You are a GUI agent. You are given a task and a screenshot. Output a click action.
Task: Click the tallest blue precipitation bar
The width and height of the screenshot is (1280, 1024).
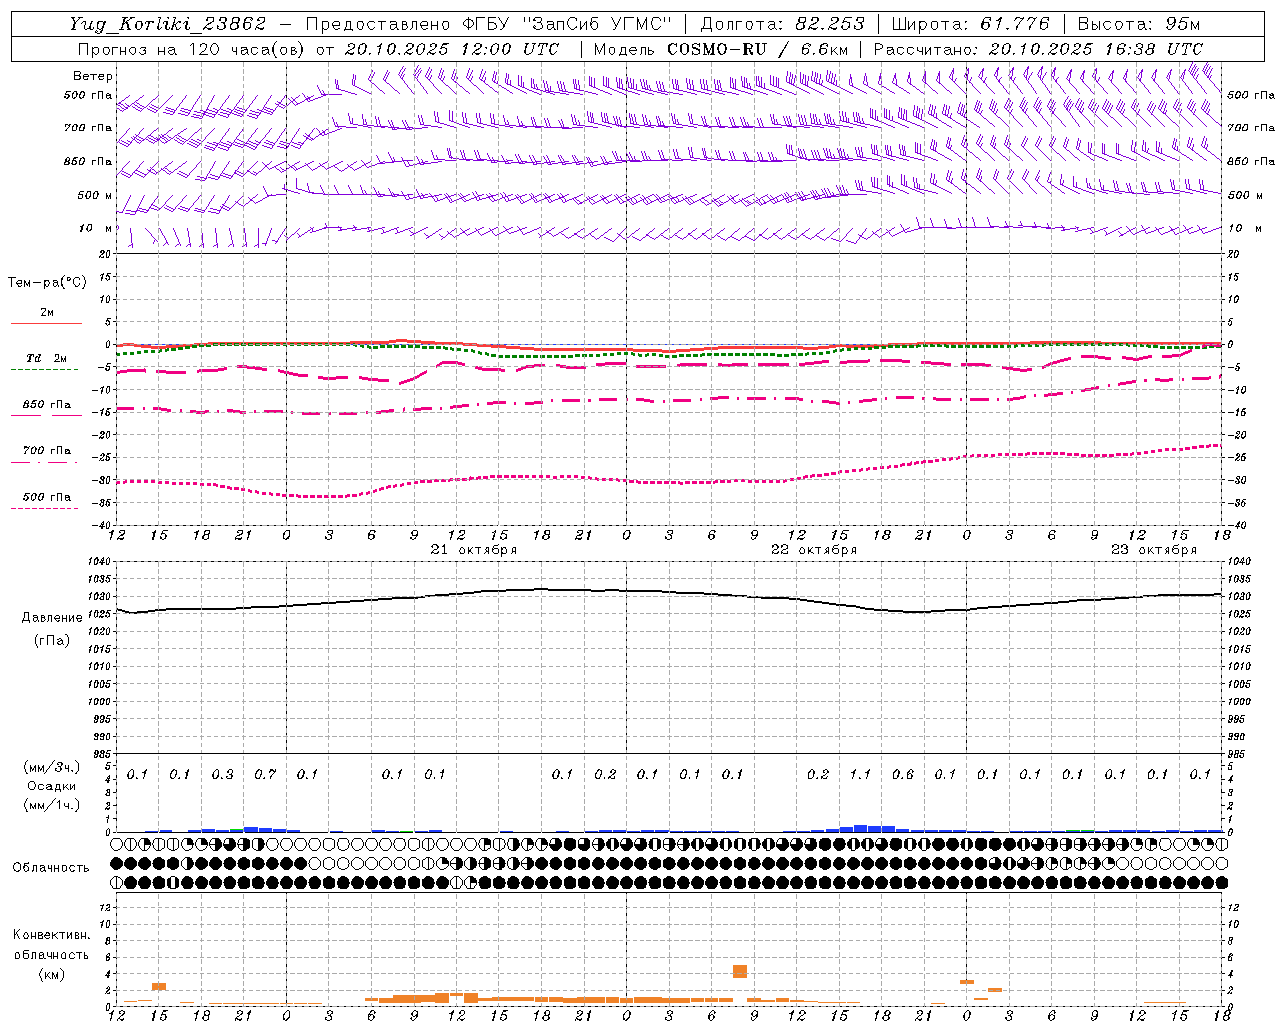coord(860,828)
